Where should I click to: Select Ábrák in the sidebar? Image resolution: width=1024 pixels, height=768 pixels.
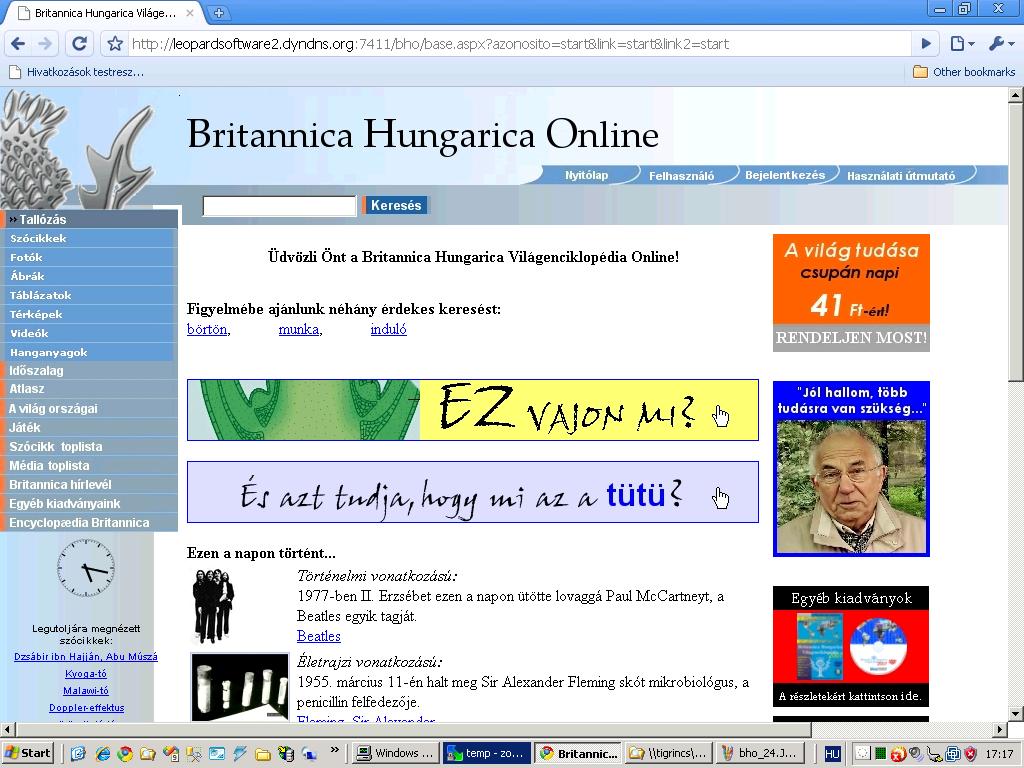pyautogui.click(x=89, y=276)
